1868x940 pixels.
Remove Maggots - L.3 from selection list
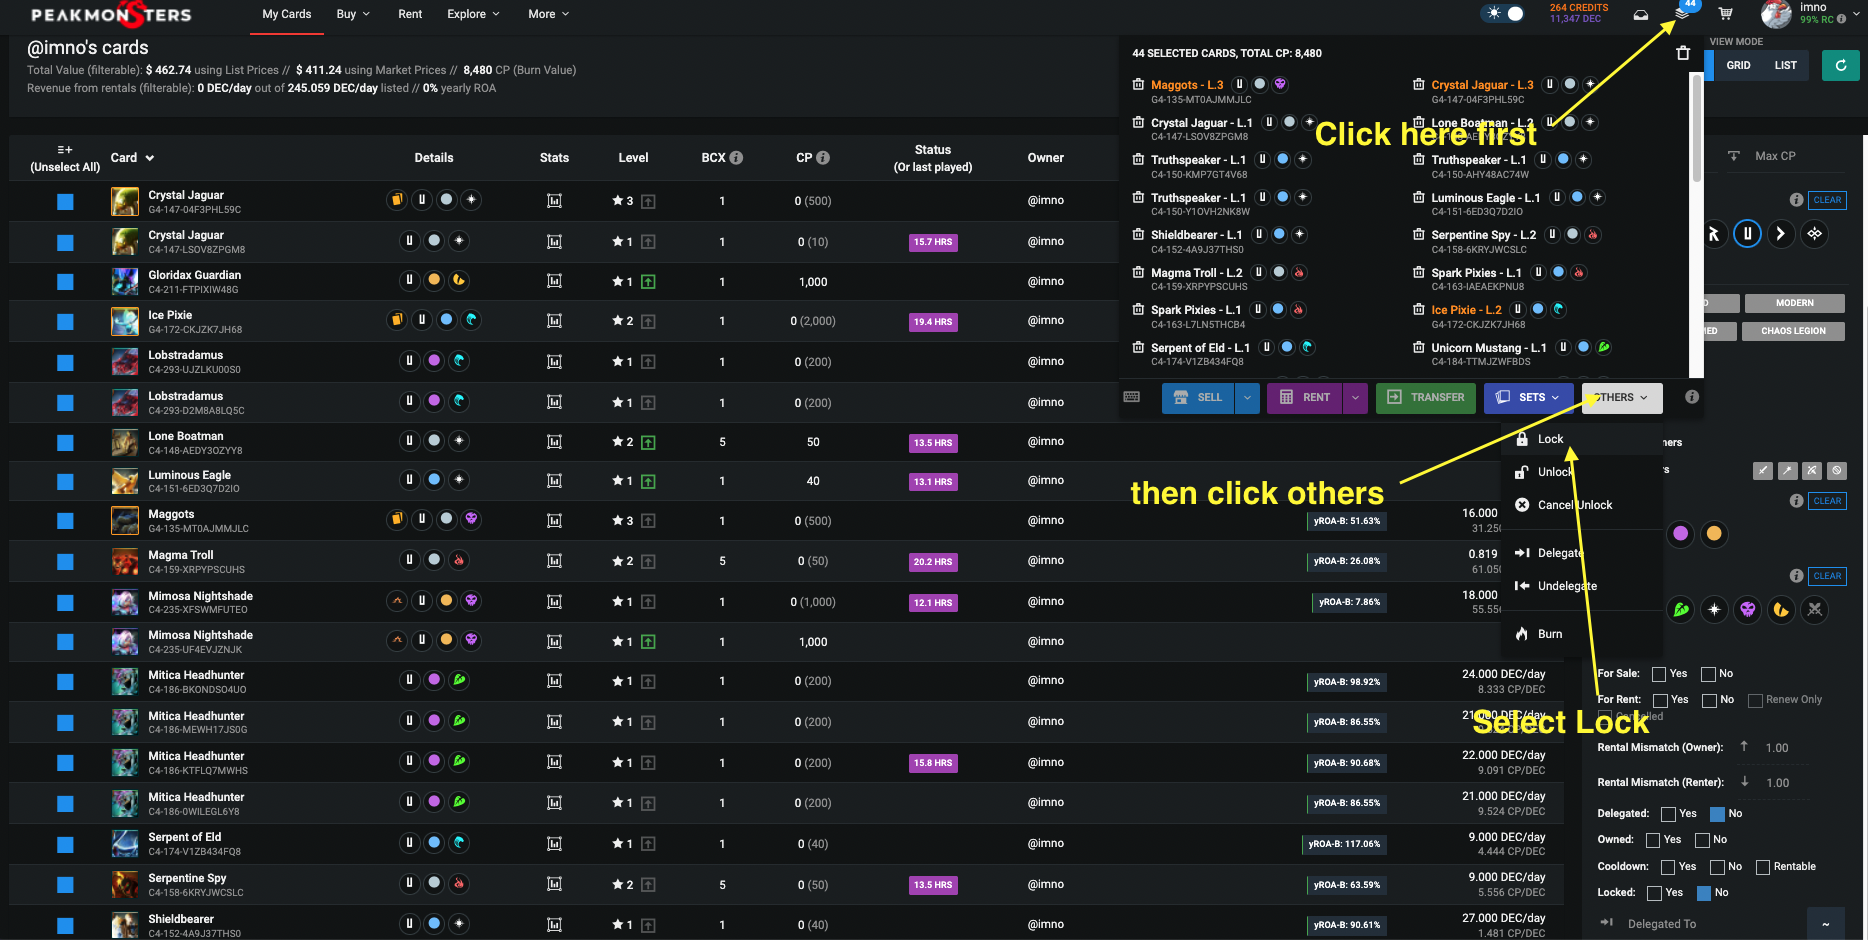(1138, 85)
